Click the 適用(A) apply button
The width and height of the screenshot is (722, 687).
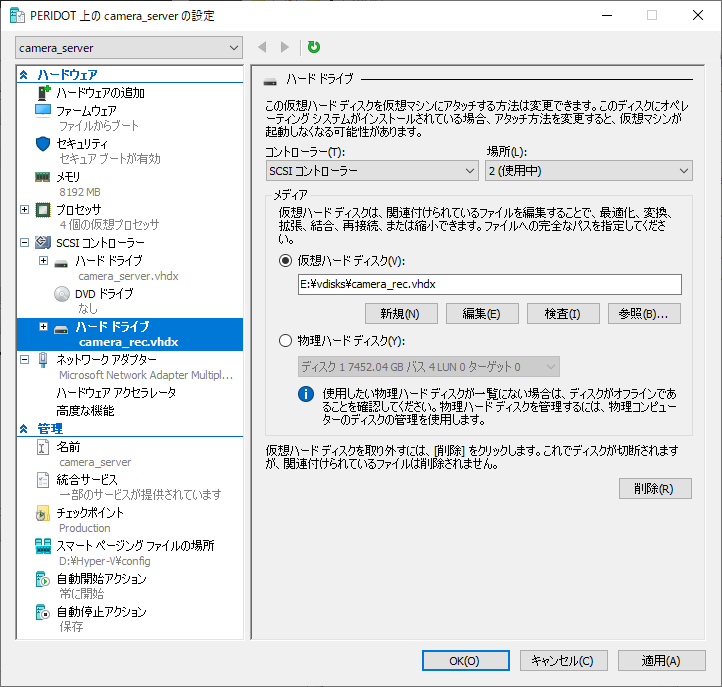coord(662,661)
